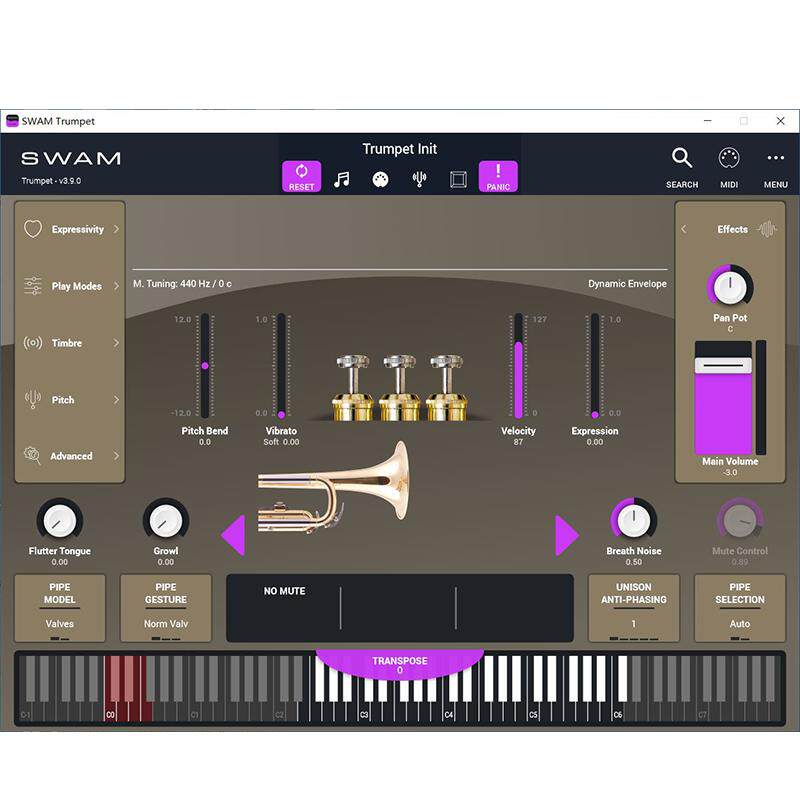The height and width of the screenshot is (800, 800).
Task: Click the Expression slider
Action: (x=595, y=365)
